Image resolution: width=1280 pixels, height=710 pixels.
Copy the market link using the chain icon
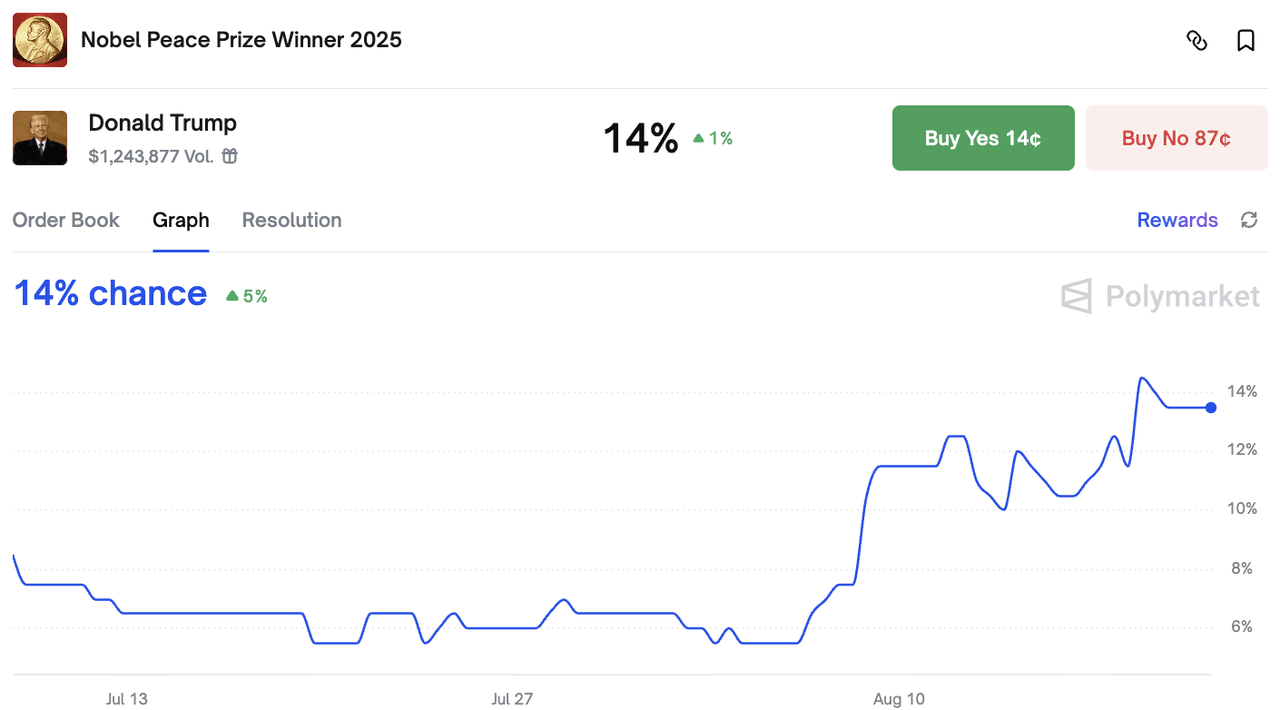(x=1197, y=40)
